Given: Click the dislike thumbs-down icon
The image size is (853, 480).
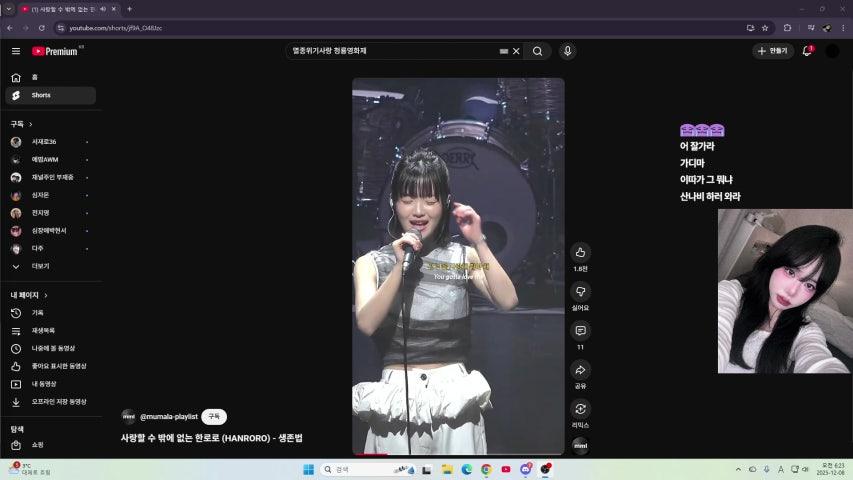Looking at the screenshot, I should tap(580, 291).
